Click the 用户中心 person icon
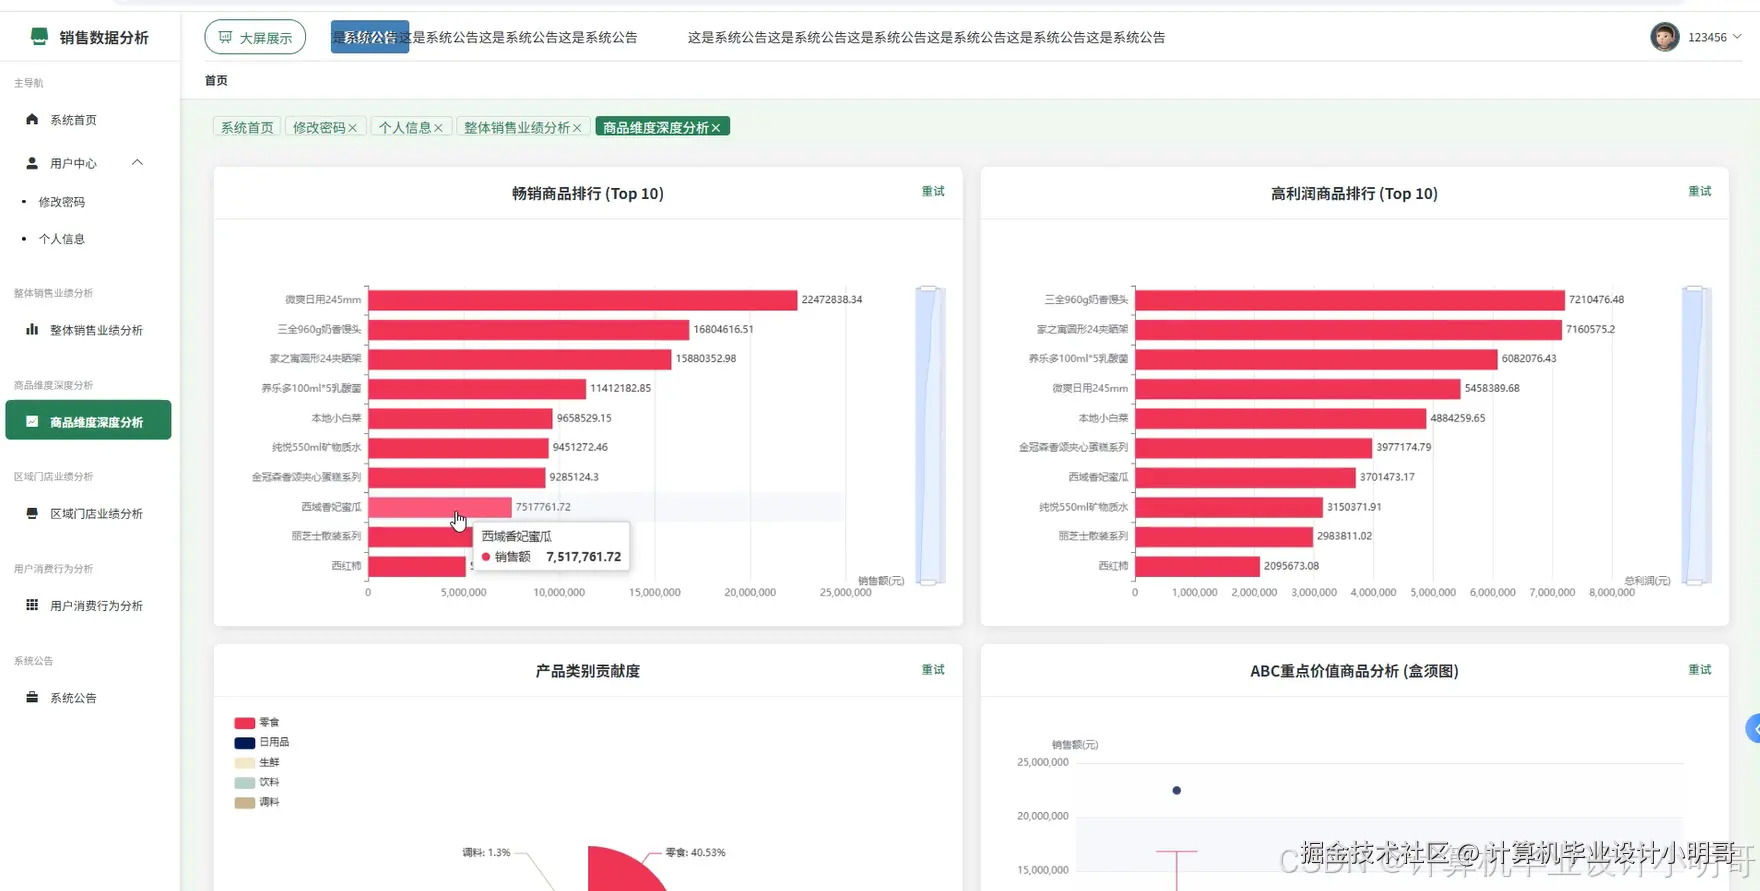This screenshot has width=1760, height=891. [32, 163]
